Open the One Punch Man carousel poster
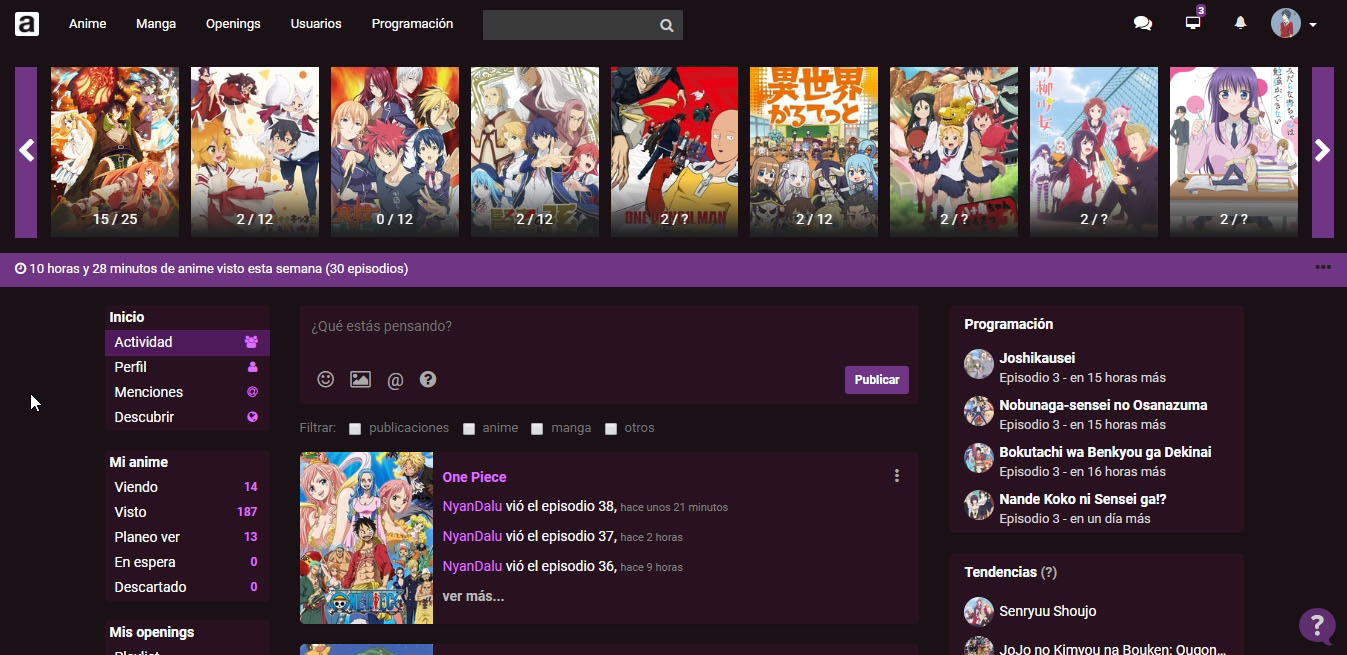The height and width of the screenshot is (655, 1347). [674, 152]
